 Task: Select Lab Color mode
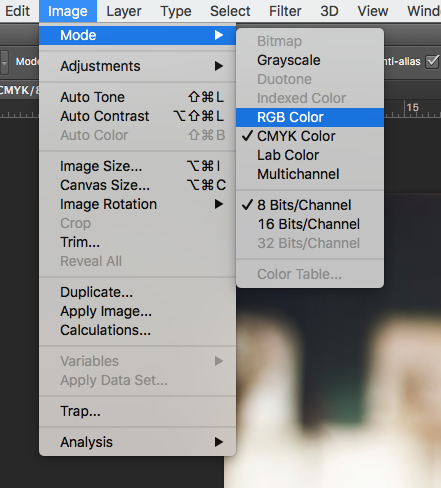310,155
